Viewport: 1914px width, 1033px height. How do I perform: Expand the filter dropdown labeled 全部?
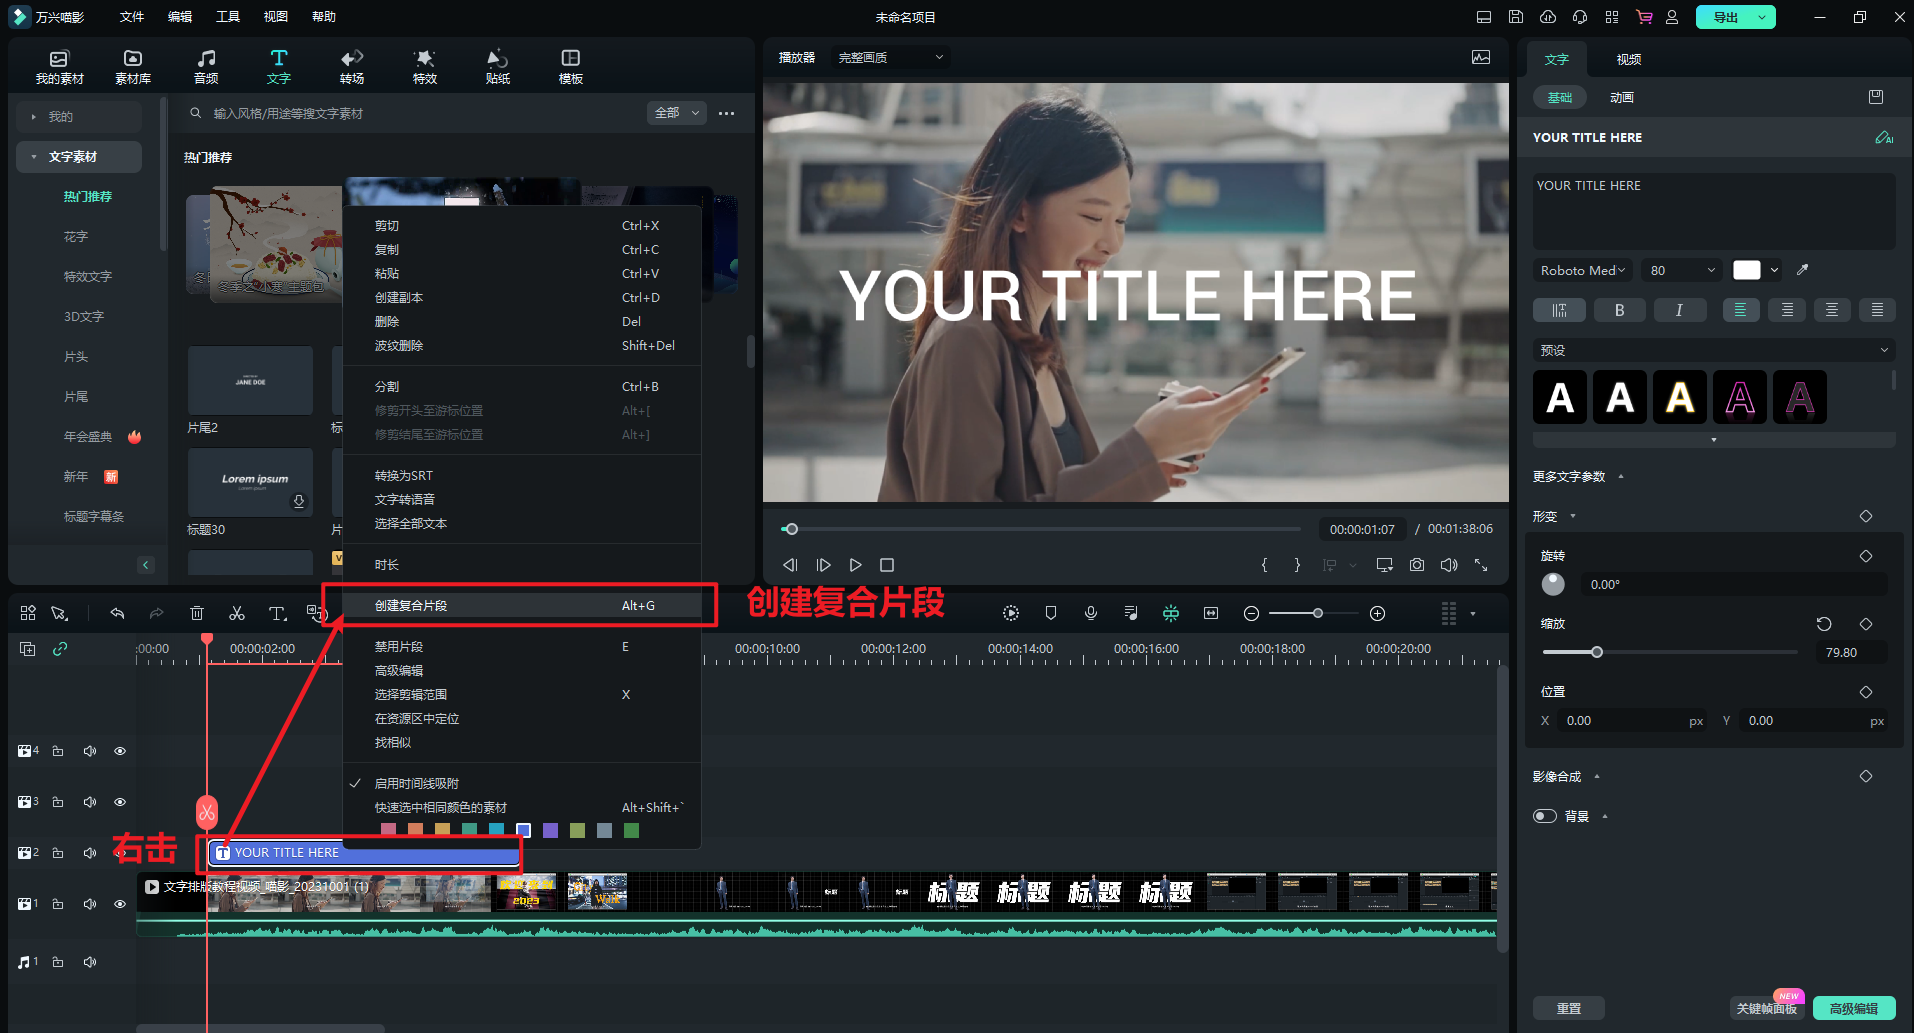click(x=677, y=113)
